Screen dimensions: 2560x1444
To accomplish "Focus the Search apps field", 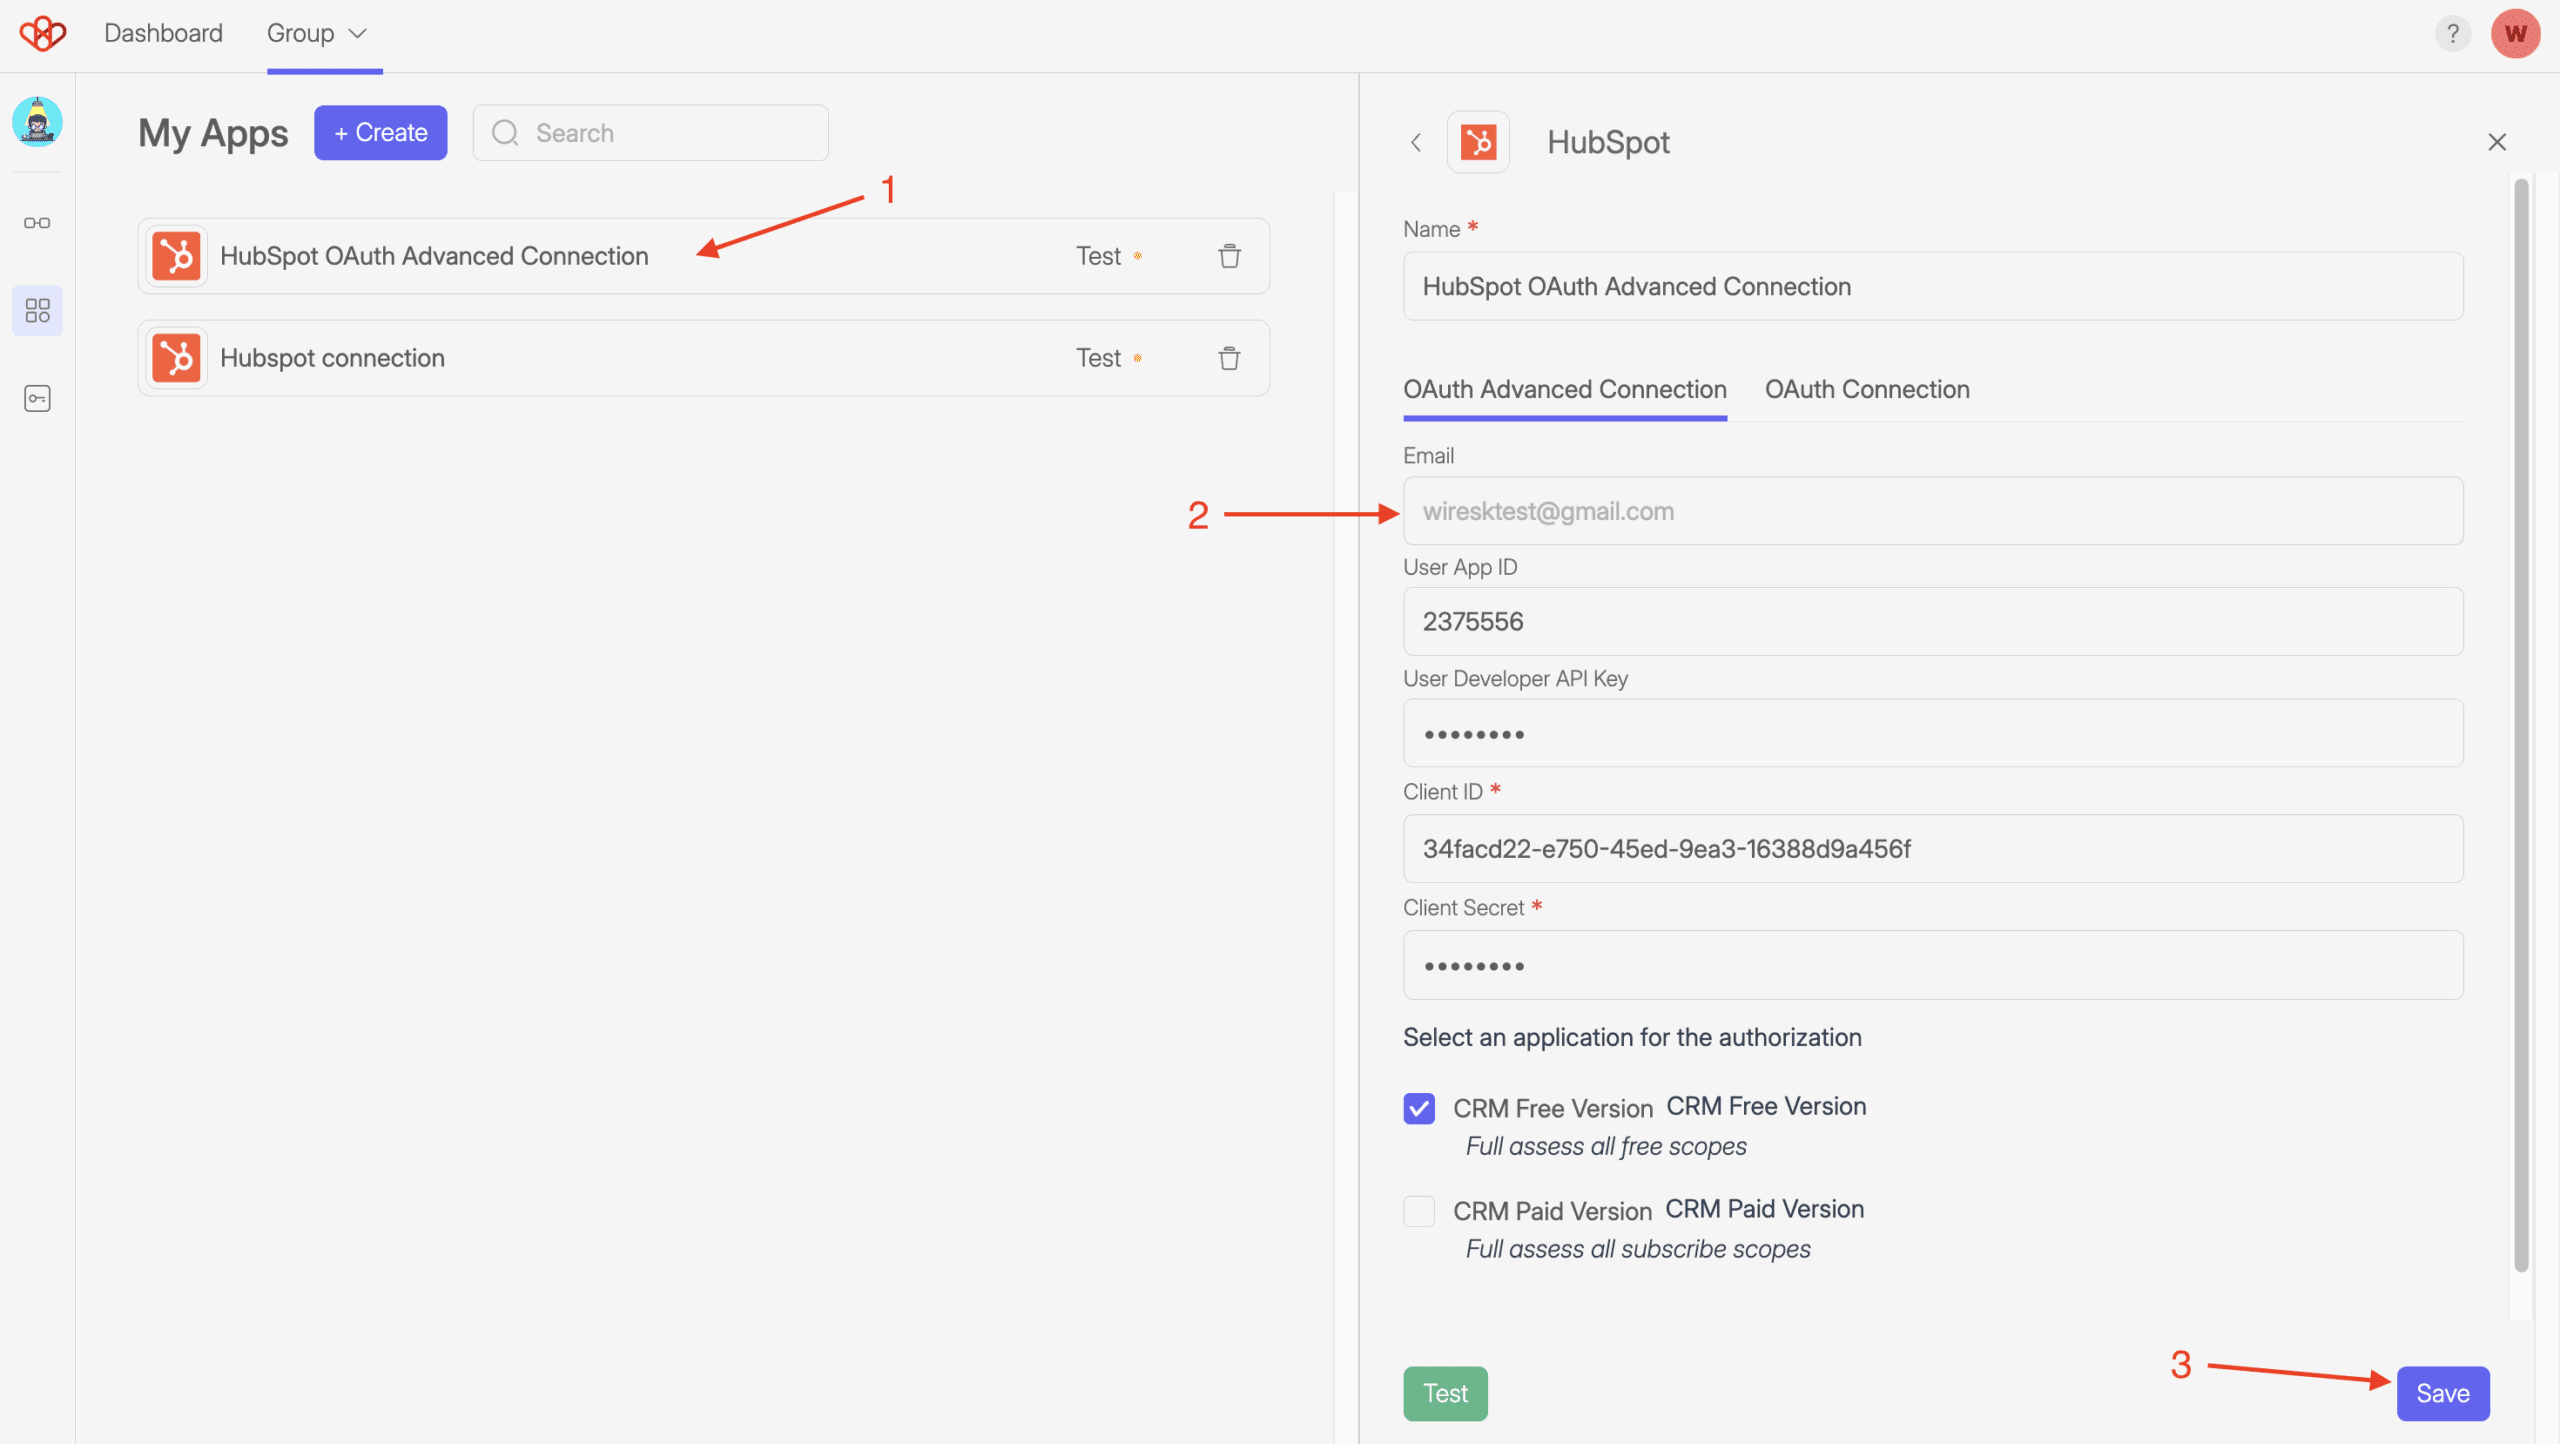I will click(x=650, y=133).
